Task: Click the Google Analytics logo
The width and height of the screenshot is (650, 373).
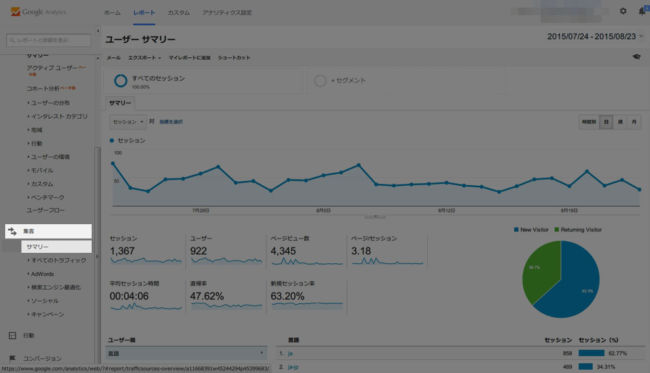Action: [38, 12]
